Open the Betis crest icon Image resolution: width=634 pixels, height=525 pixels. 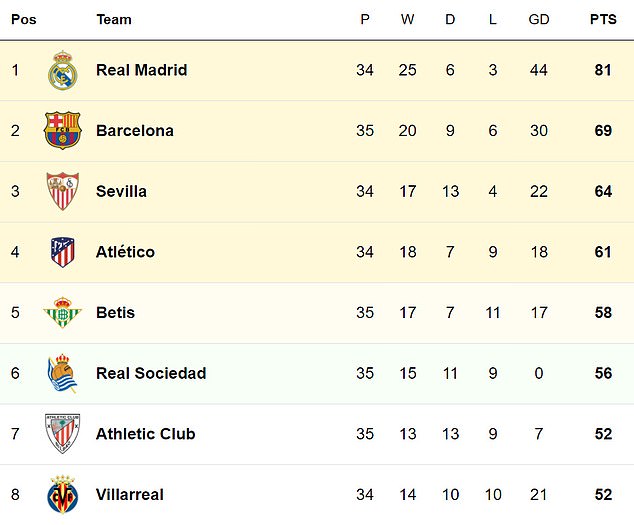63,313
